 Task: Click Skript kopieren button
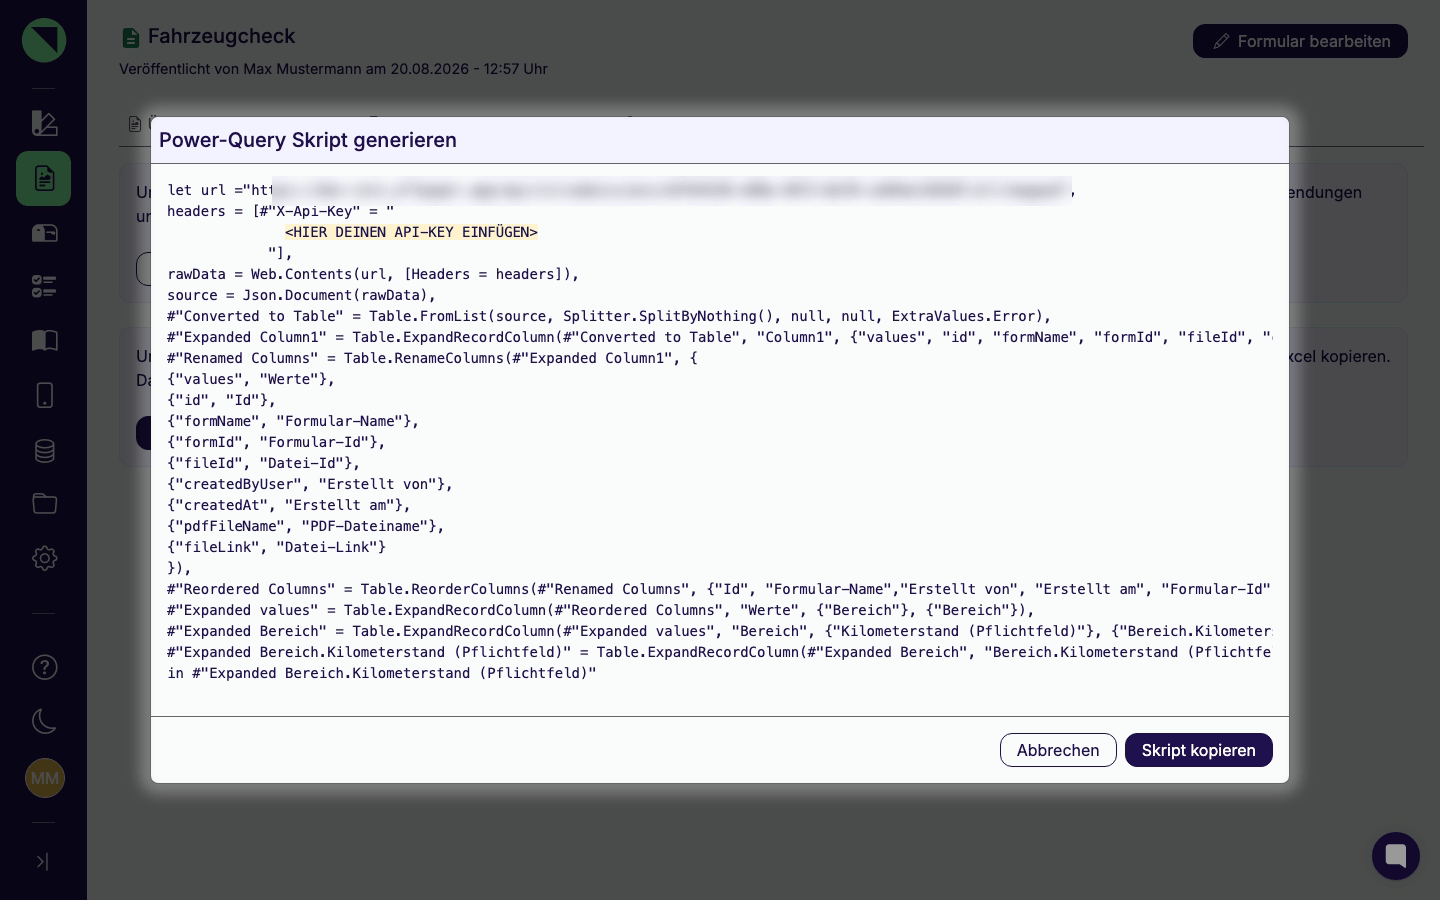1198,750
